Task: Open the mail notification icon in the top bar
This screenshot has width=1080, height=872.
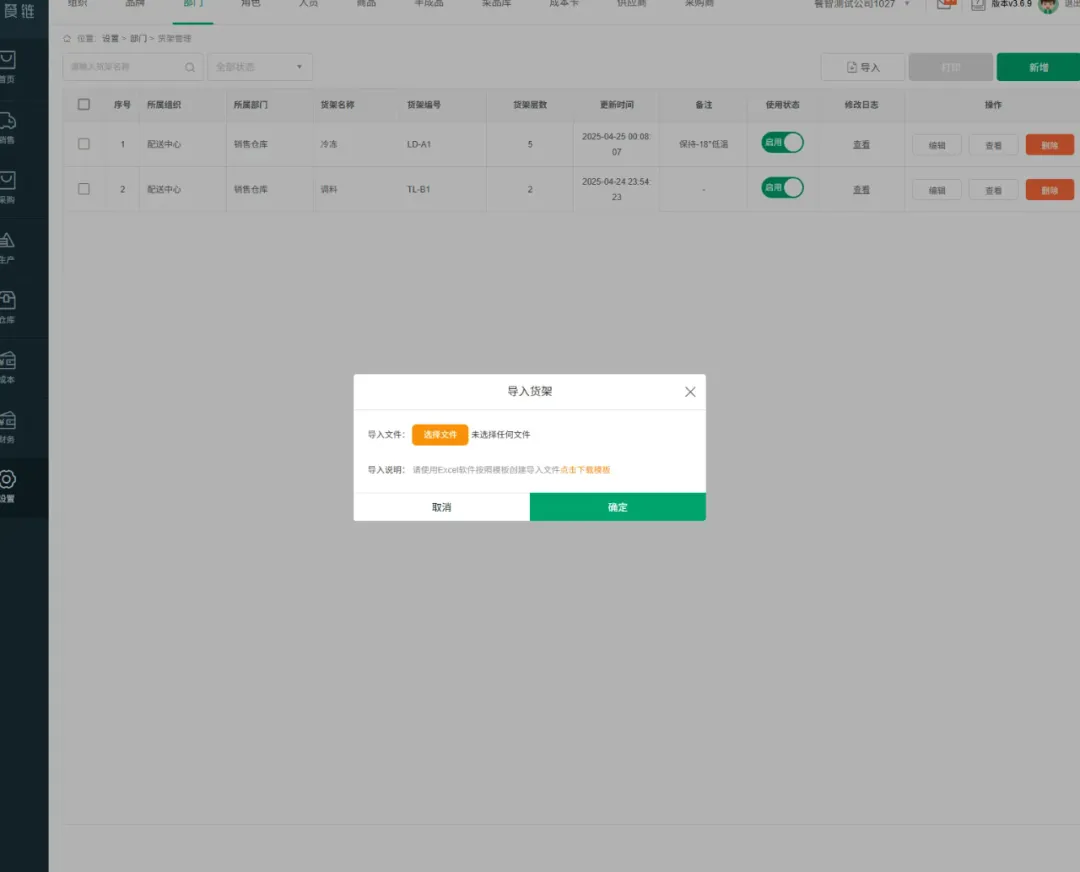Action: [944, 5]
